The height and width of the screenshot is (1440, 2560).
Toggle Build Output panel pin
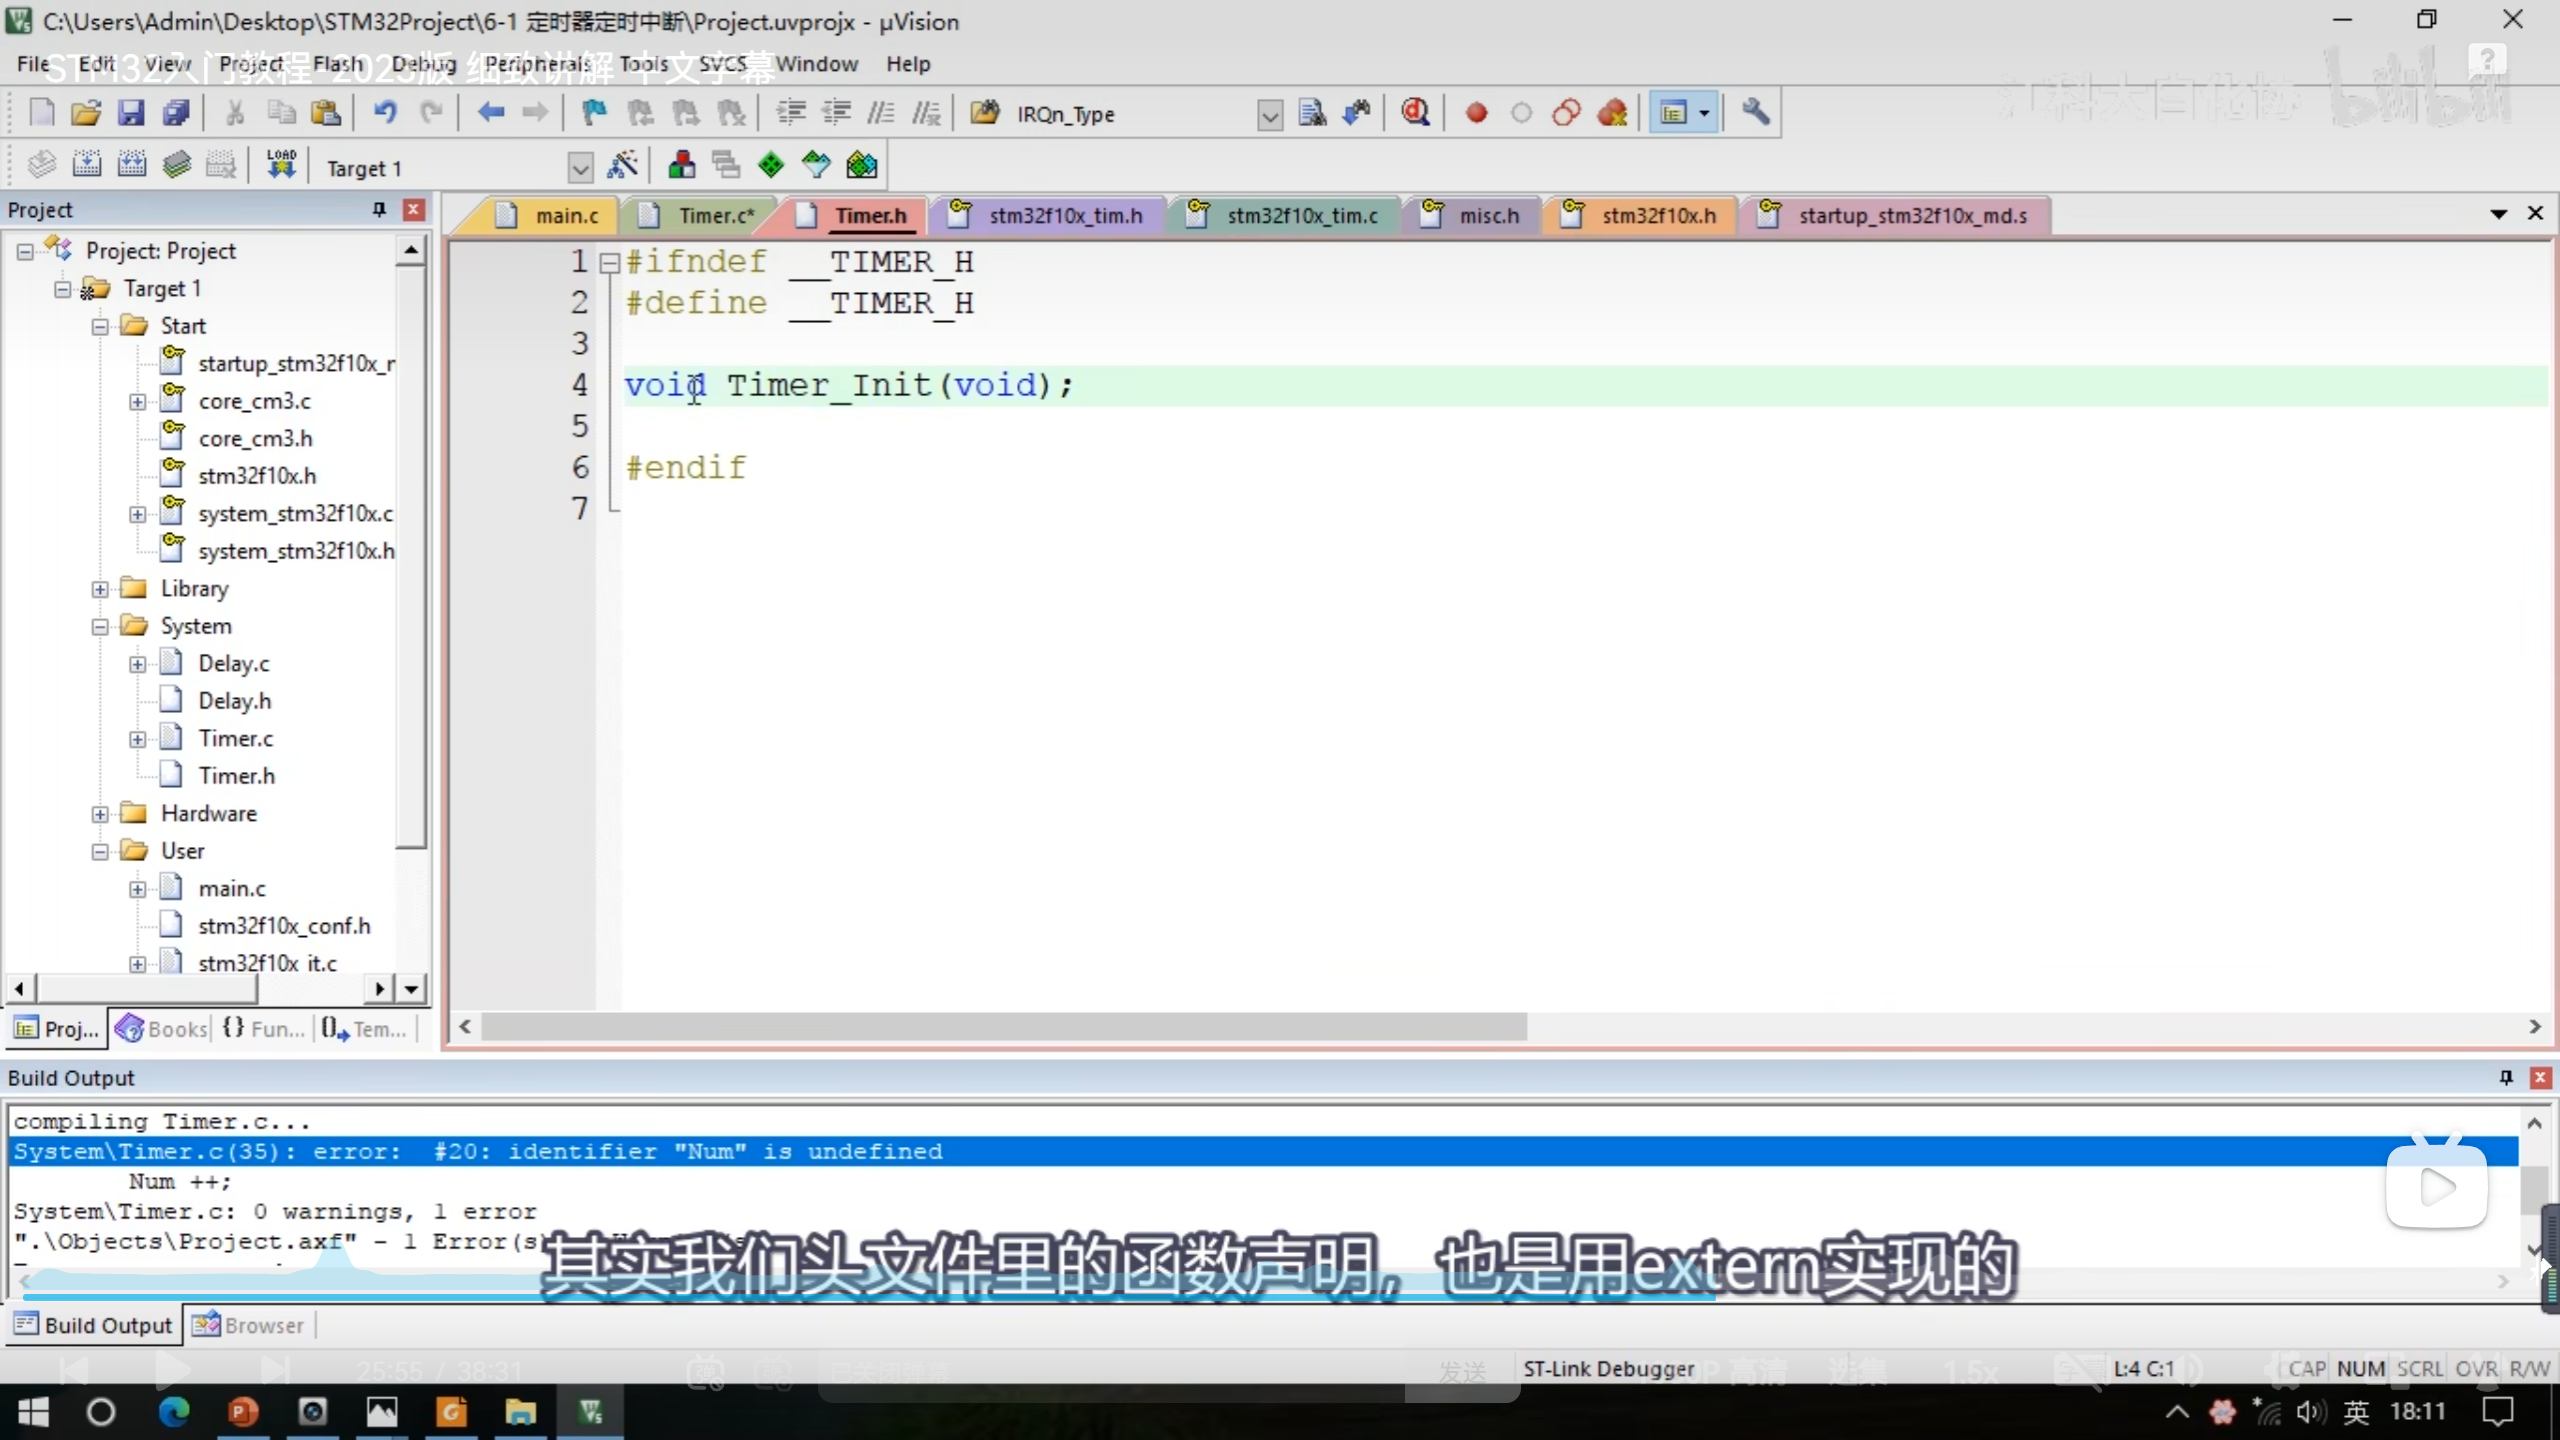[2506, 1077]
